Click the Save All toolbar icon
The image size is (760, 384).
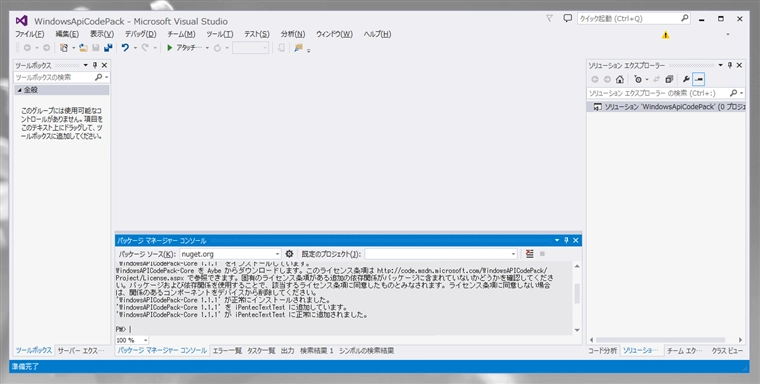tap(108, 48)
